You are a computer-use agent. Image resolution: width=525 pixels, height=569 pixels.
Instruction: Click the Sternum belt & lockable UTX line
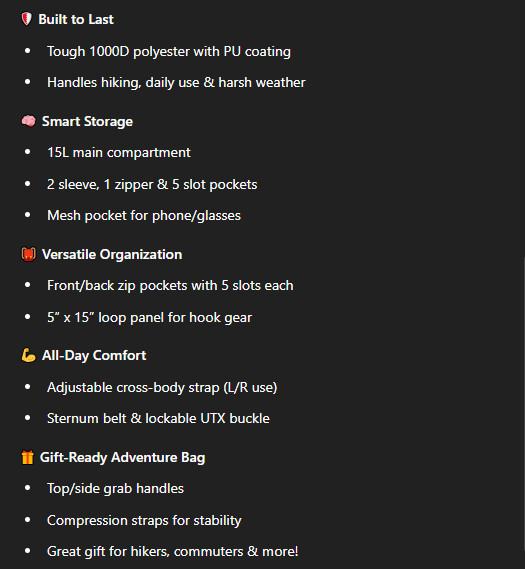coord(159,418)
